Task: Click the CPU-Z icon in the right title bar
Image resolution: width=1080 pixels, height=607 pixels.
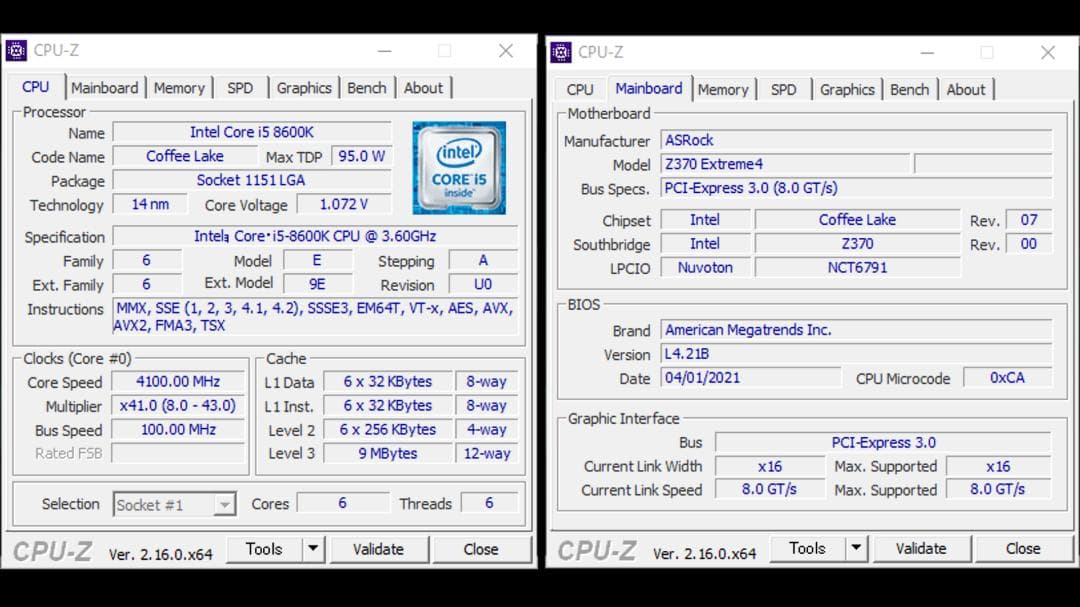Action: click(560, 52)
